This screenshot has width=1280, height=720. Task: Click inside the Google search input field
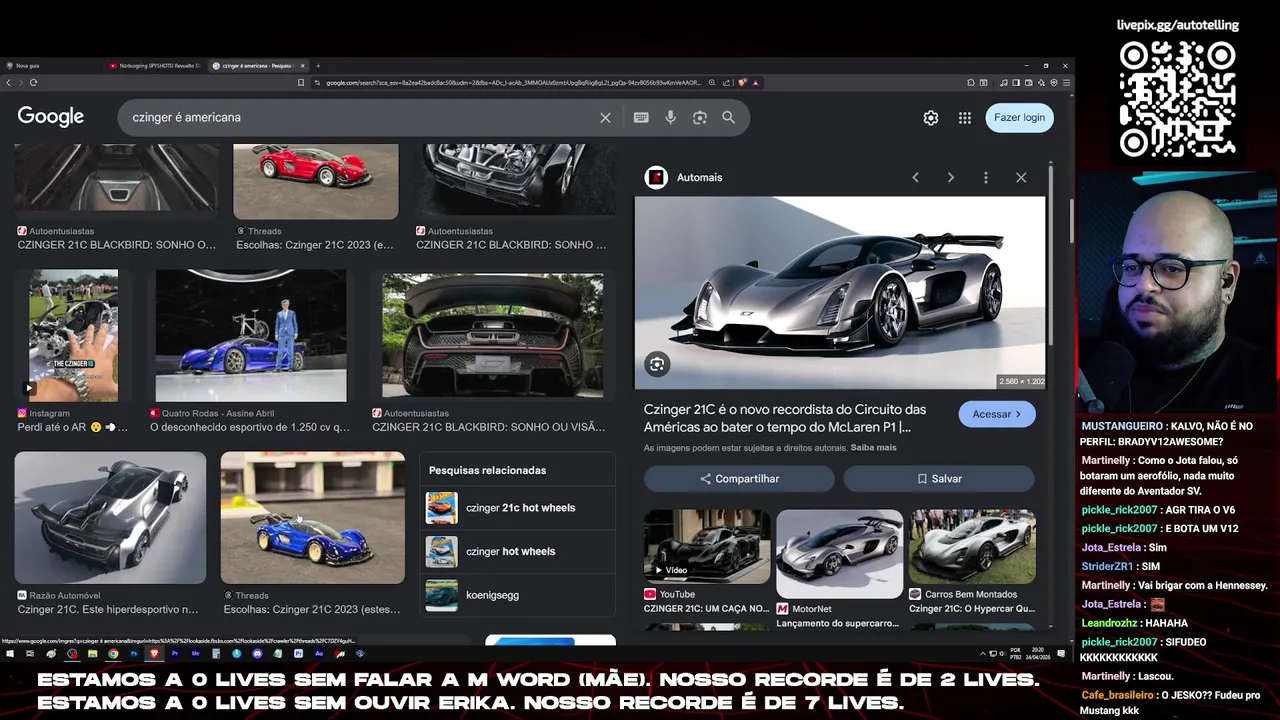360,117
